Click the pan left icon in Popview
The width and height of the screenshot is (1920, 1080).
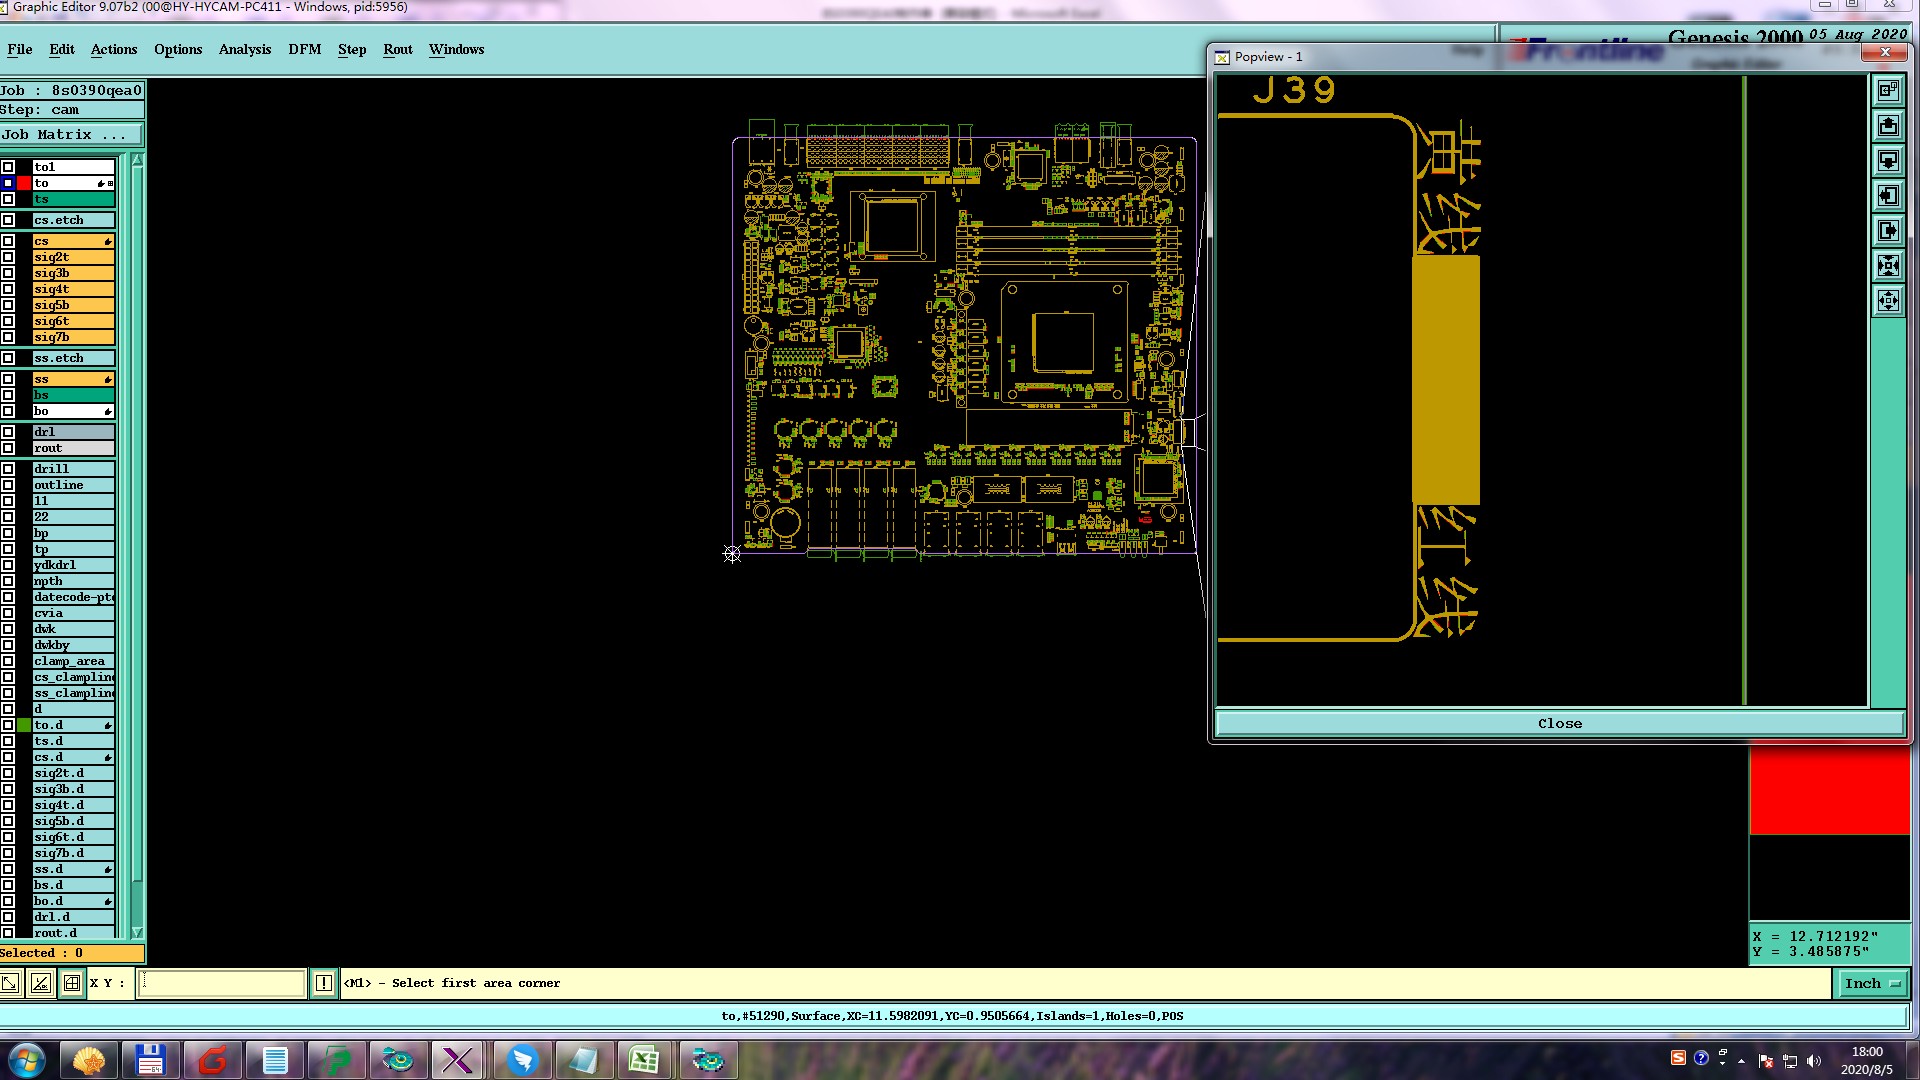[x=1888, y=196]
